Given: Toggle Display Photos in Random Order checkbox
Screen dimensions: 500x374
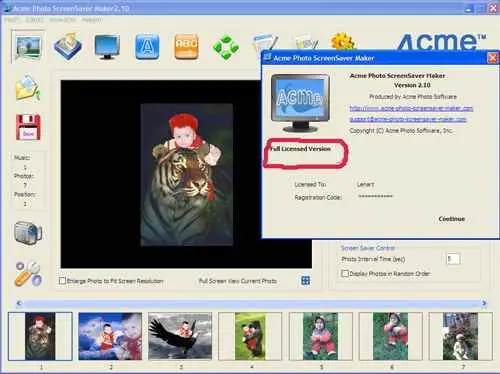Looking at the screenshot, I should click(345, 273).
